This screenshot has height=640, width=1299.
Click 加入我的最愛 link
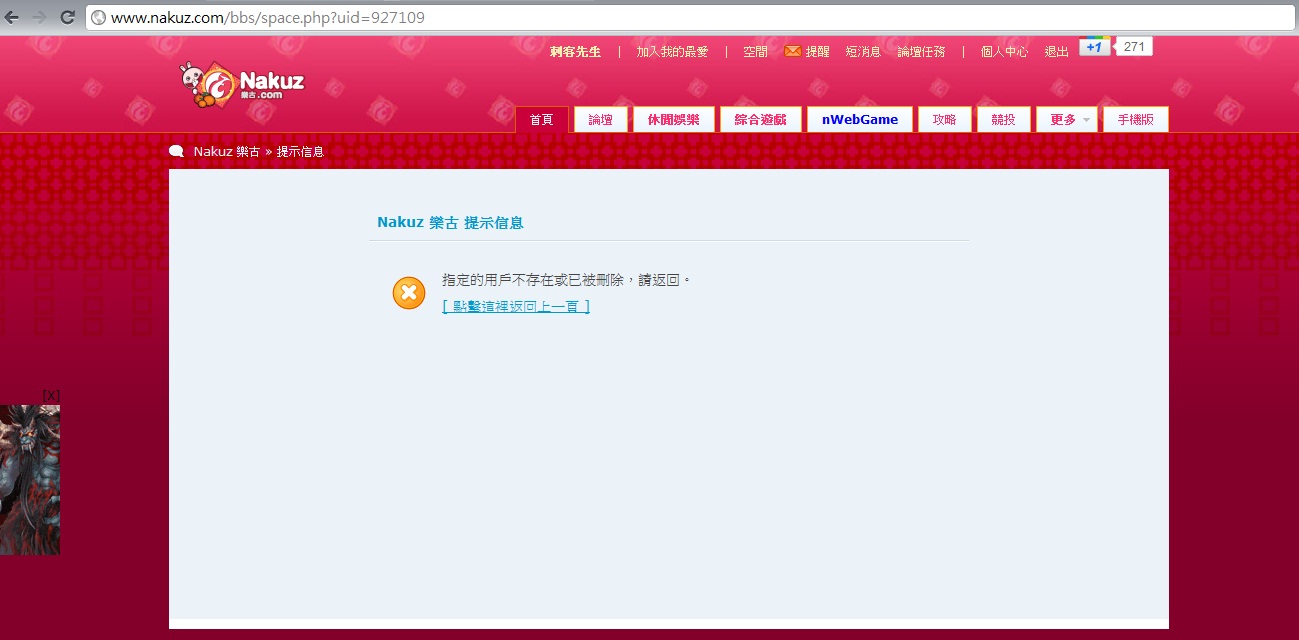click(x=672, y=52)
